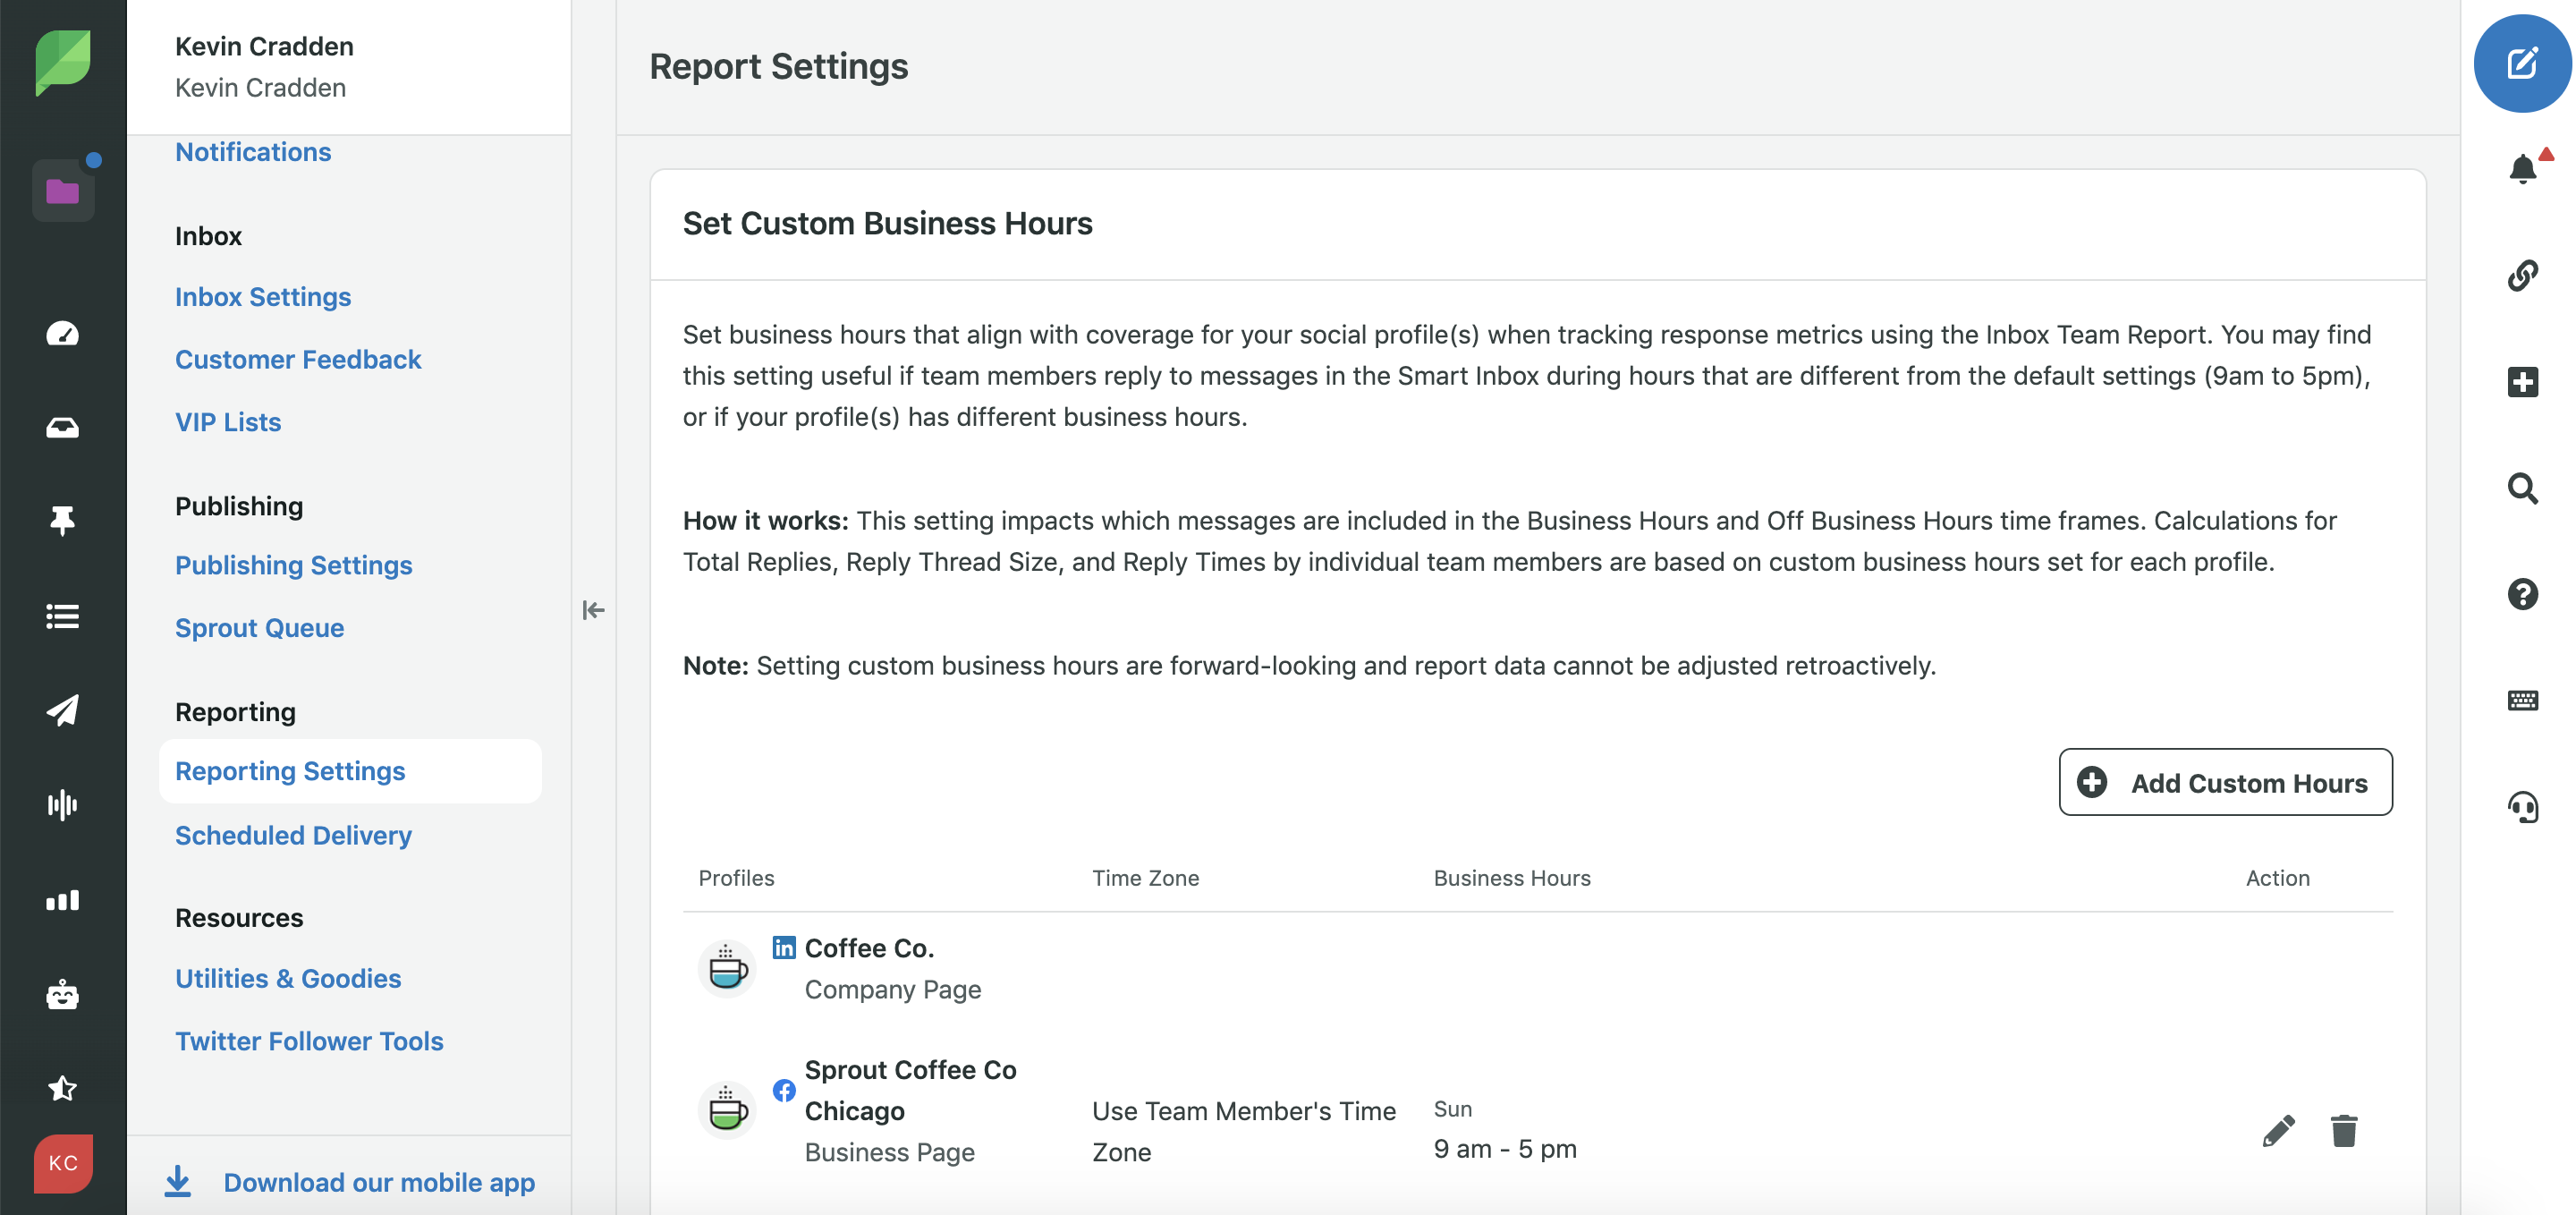Open the Listening waveform icon
The image size is (2576, 1215).
tap(62, 805)
